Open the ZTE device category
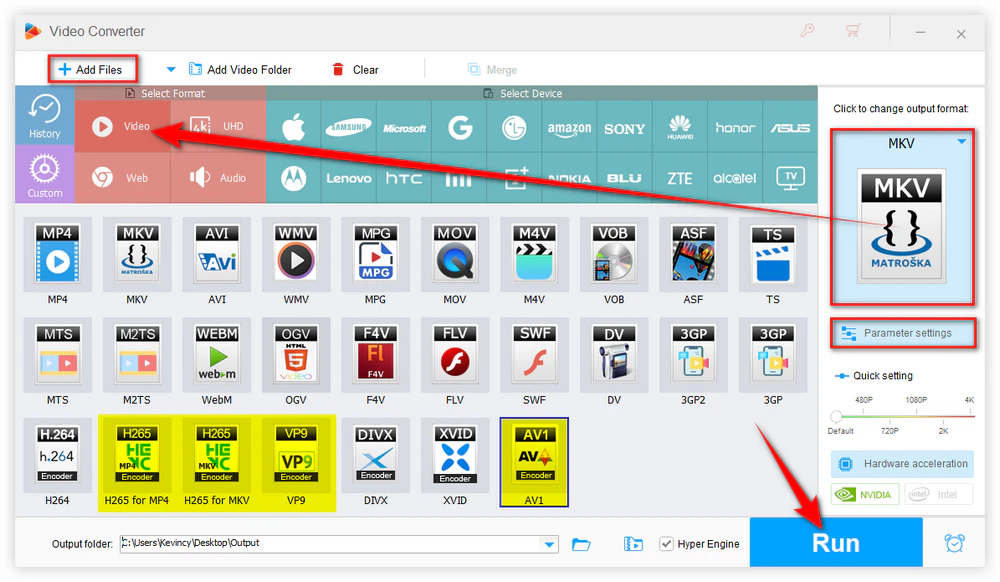 tap(680, 178)
